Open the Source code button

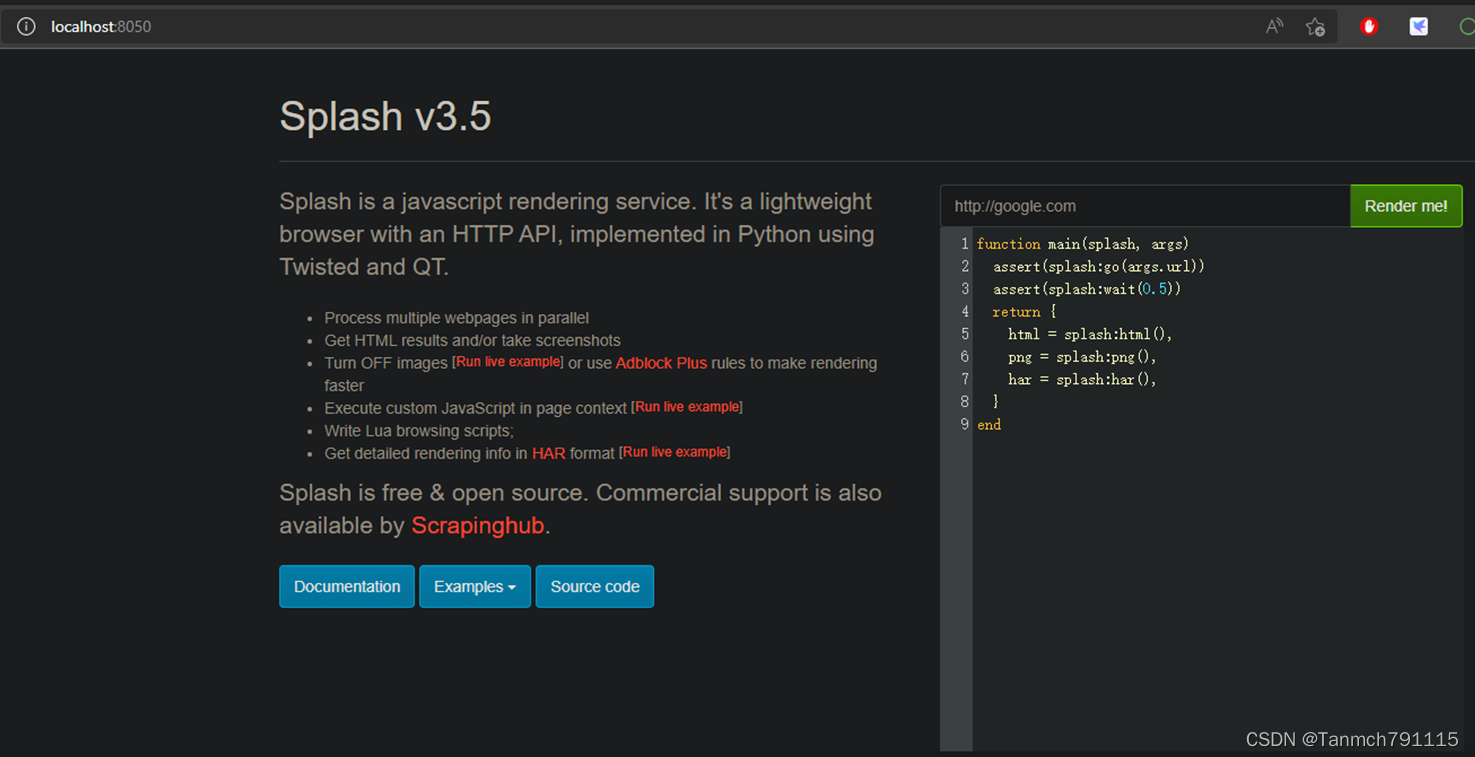(x=595, y=587)
